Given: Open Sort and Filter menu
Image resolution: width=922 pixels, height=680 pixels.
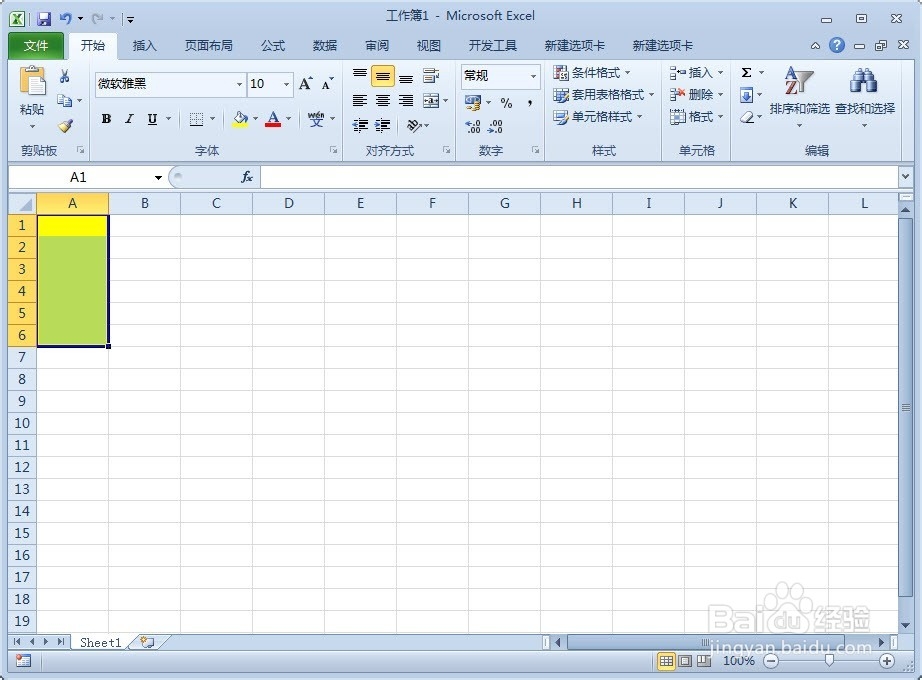Looking at the screenshot, I should click(799, 96).
